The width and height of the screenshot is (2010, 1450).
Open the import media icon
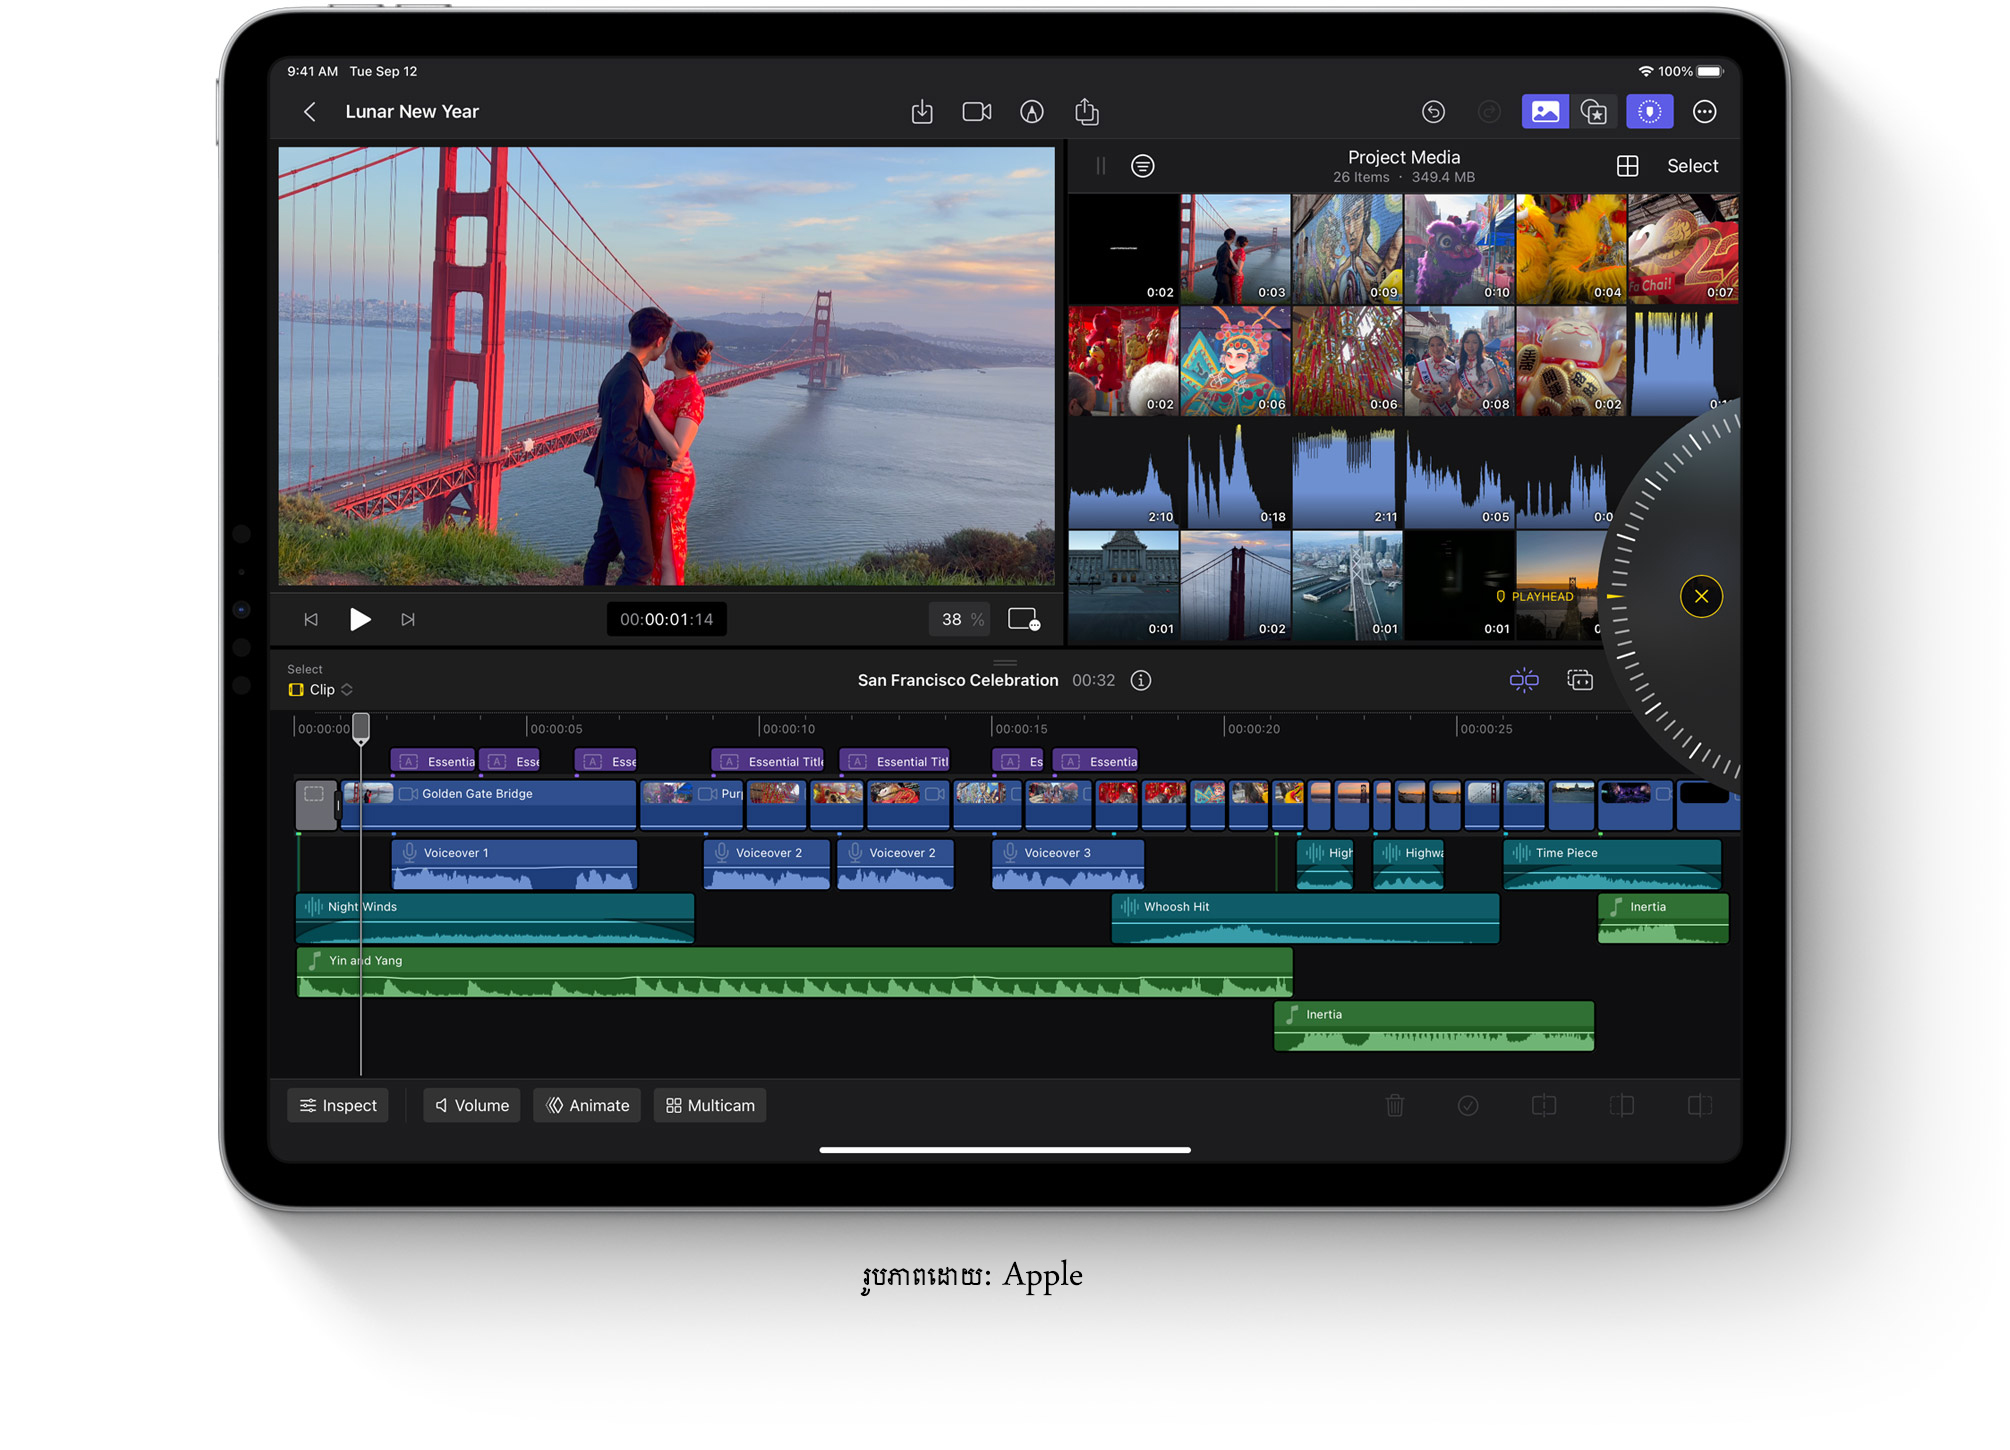point(922,112)
